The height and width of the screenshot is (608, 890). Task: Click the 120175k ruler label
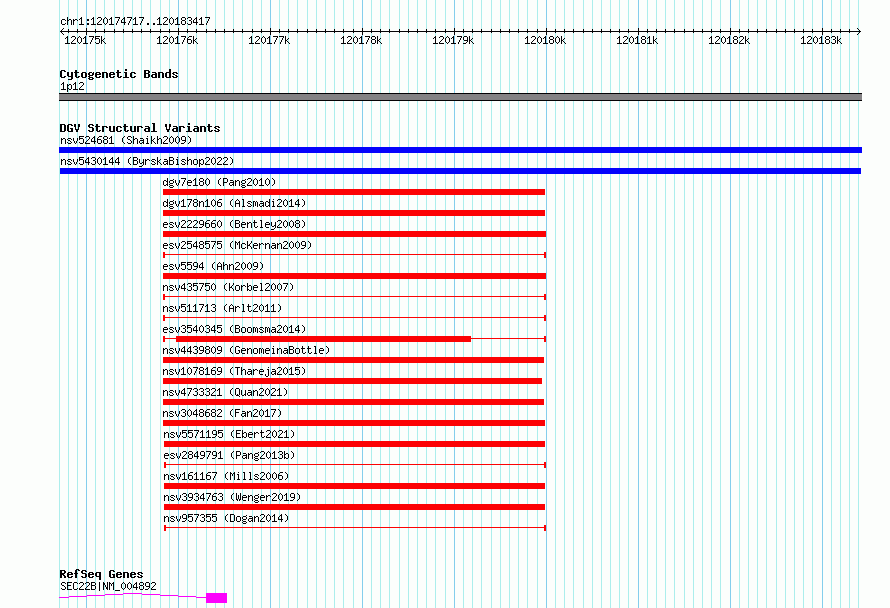[x=85, y=40]
